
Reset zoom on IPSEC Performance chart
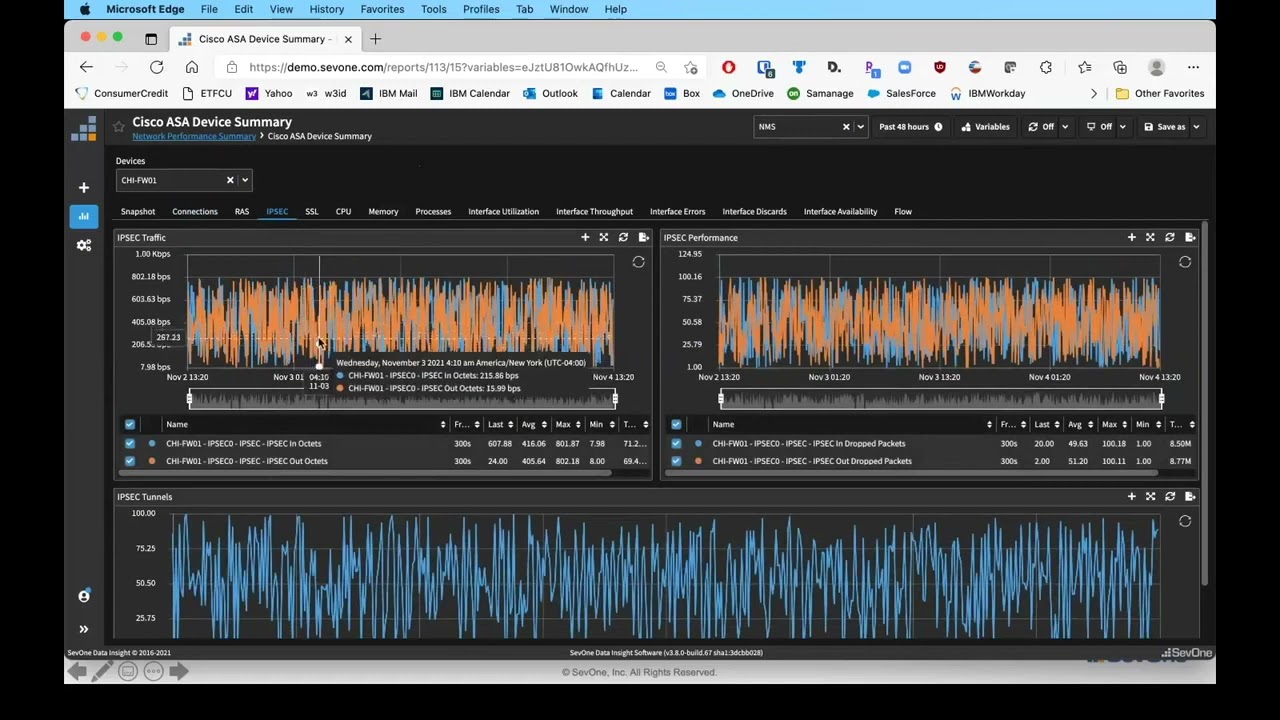pos(1185,262)
